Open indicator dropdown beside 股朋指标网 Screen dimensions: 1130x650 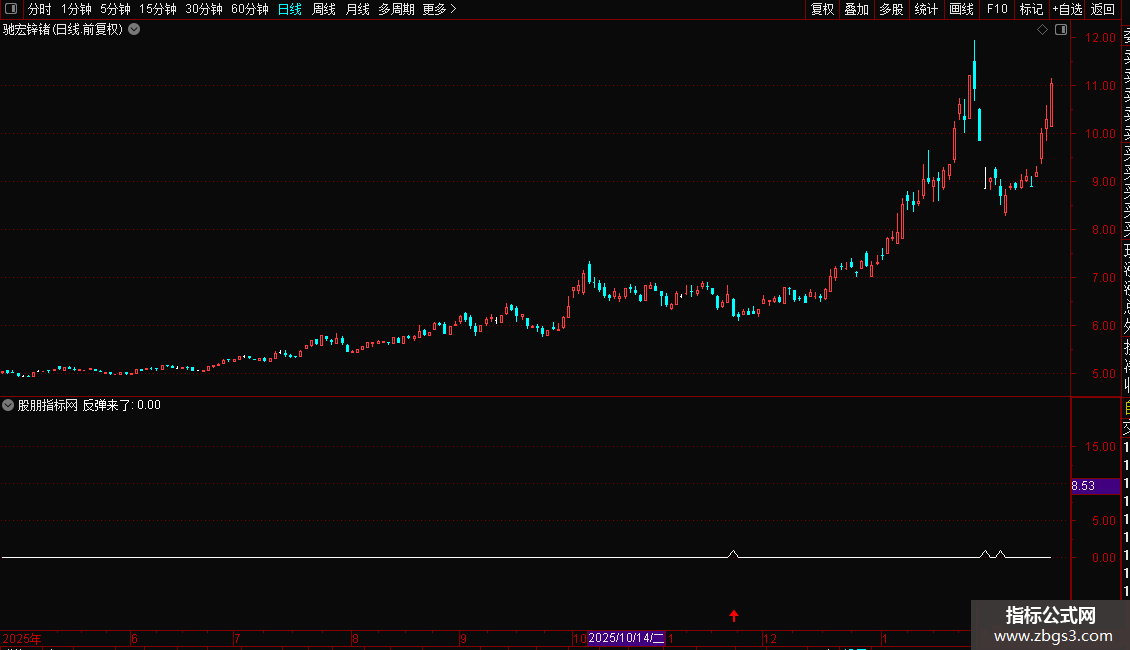tap(8, 405)
